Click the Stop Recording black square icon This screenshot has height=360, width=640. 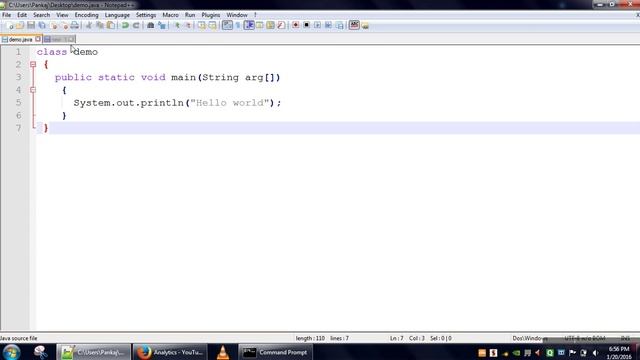pos(306,25)
